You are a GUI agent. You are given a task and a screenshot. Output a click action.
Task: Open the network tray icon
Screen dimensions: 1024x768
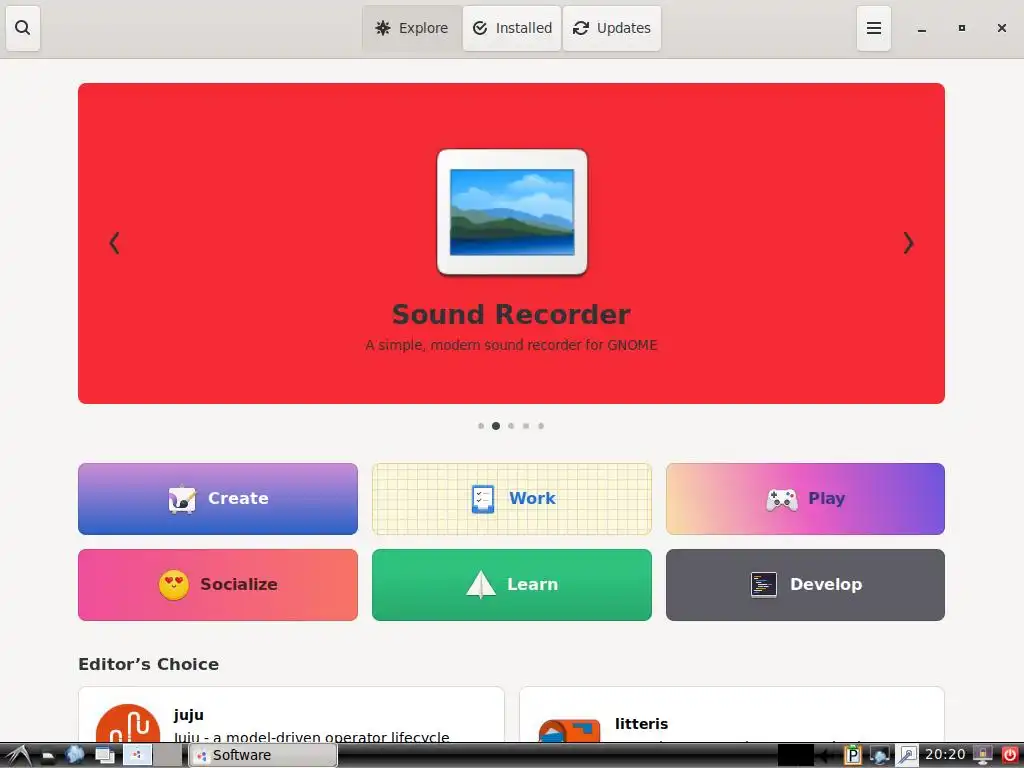(880, 756)
